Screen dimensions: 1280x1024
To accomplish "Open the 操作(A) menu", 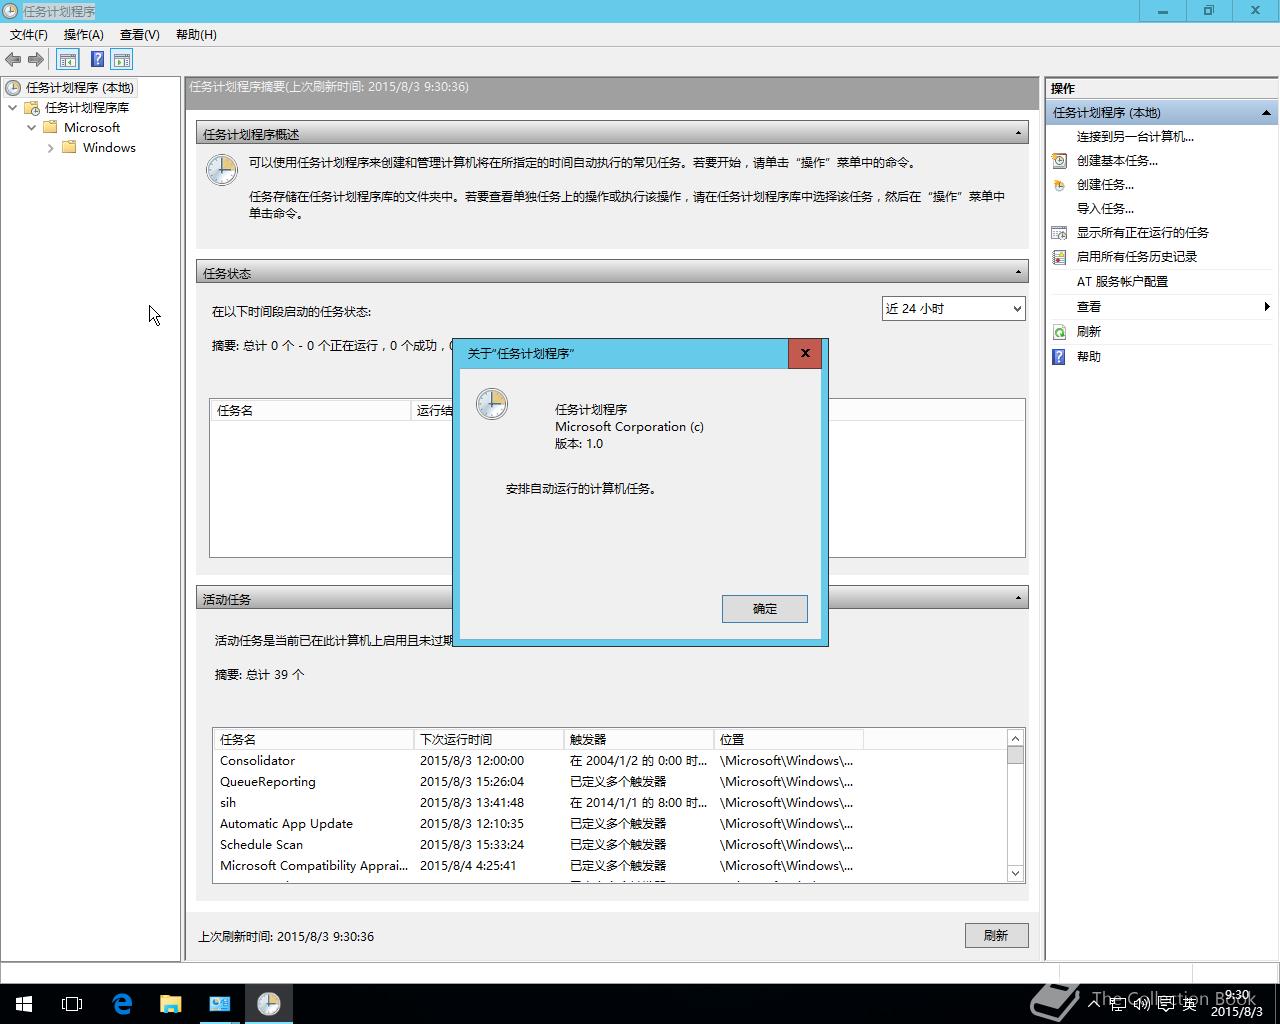I will tap(83, 34).
